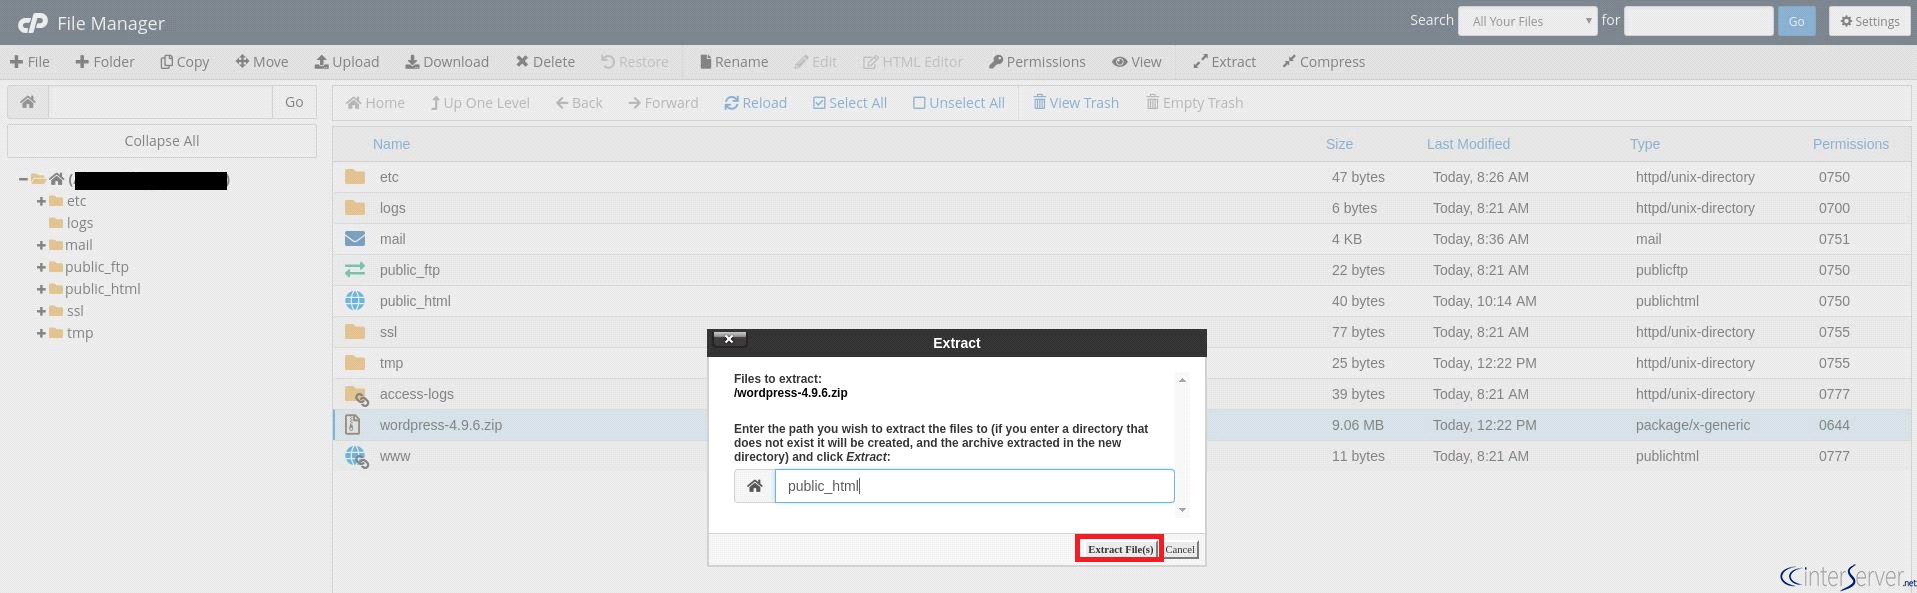
Task: Navigate Forward in file listing
Action: (x=663, y=103)
